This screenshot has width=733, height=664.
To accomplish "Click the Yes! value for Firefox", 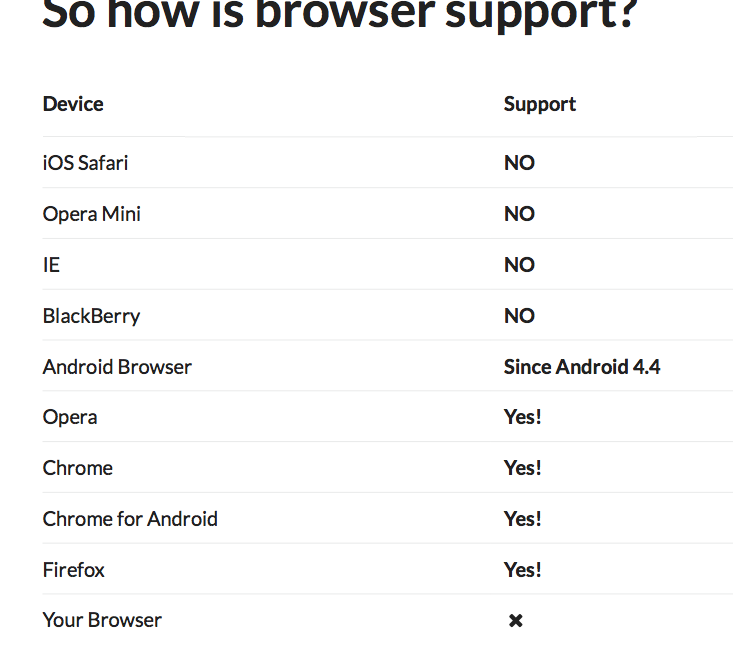I will [x=523, y=570].
